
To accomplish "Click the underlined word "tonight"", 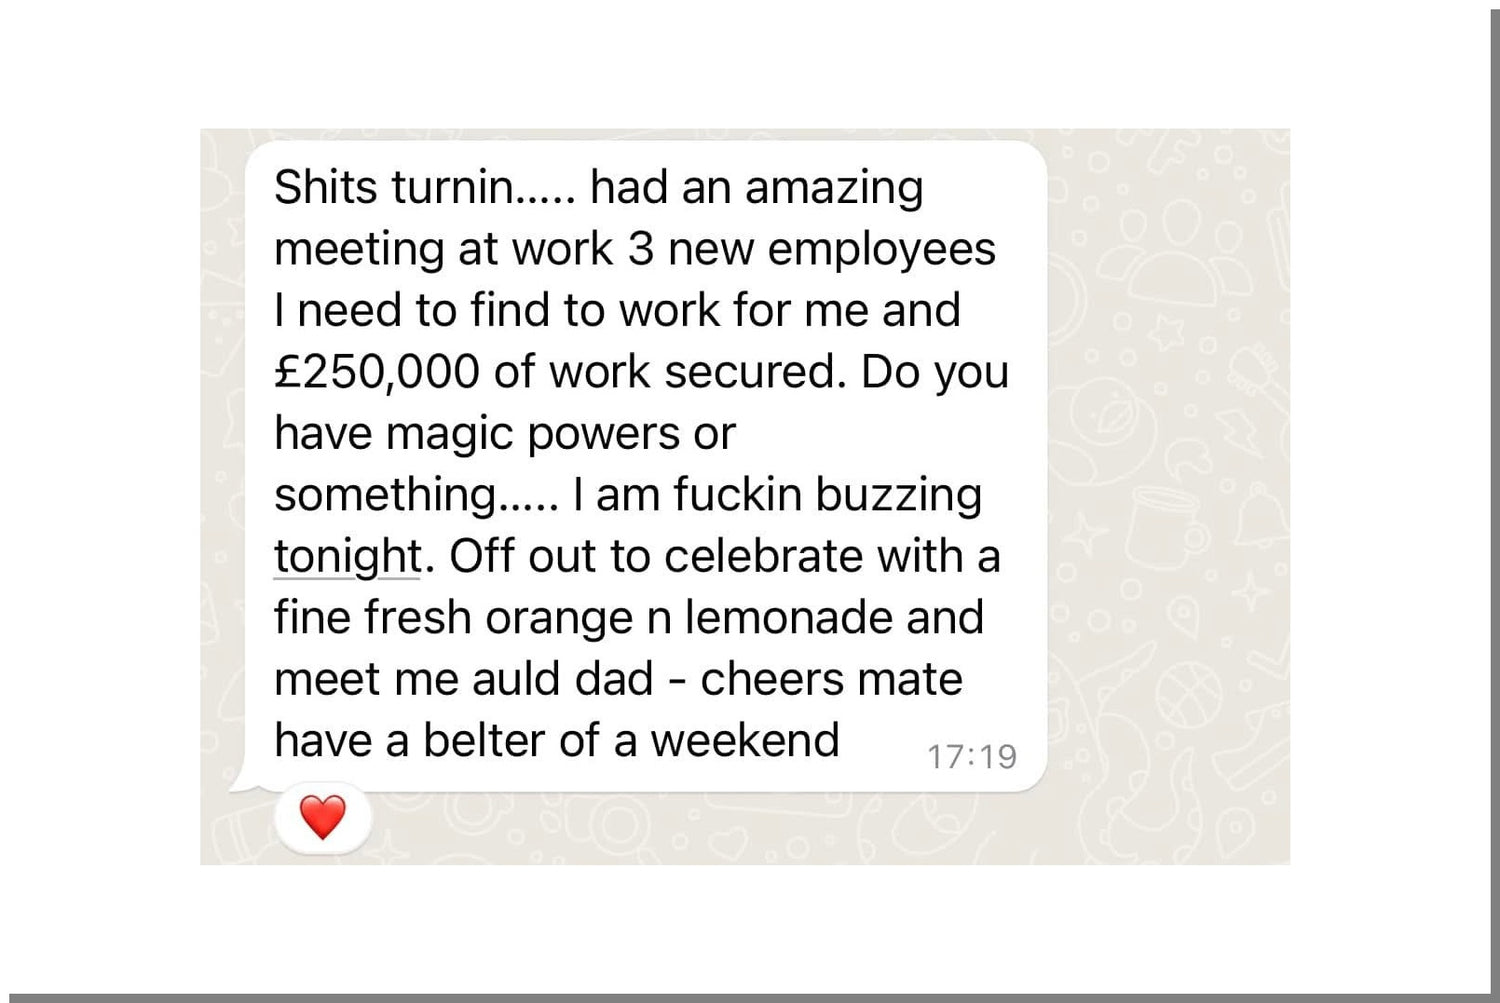I will pos(347,557).
